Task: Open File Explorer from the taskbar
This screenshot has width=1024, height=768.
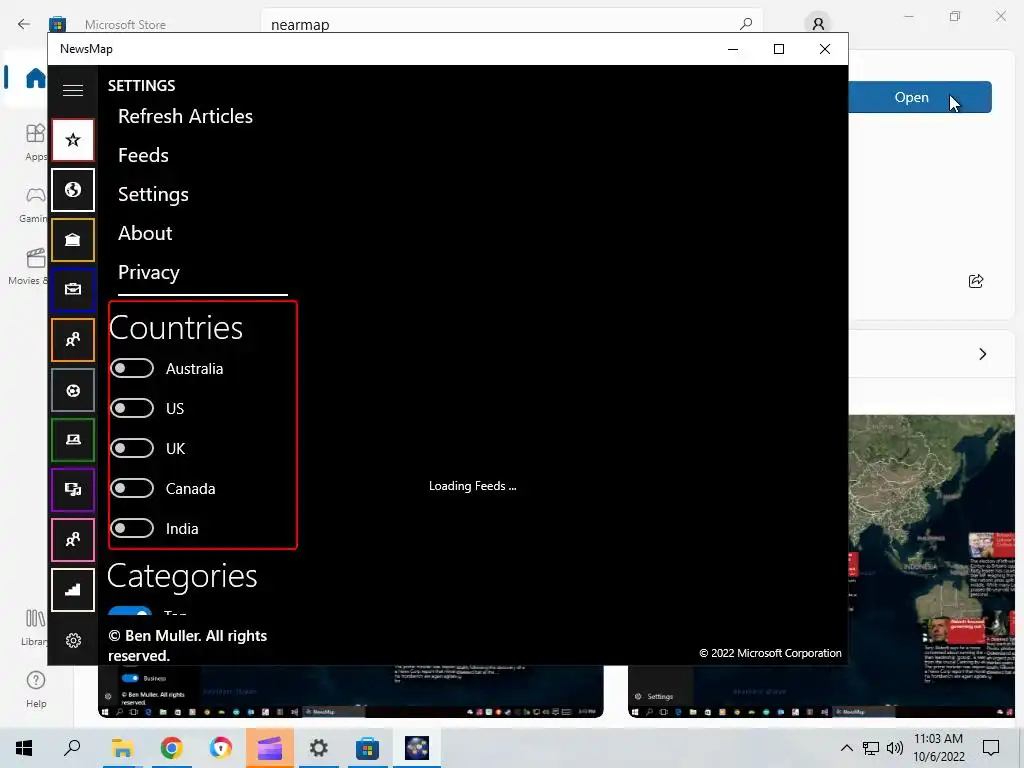Action: 122,748
